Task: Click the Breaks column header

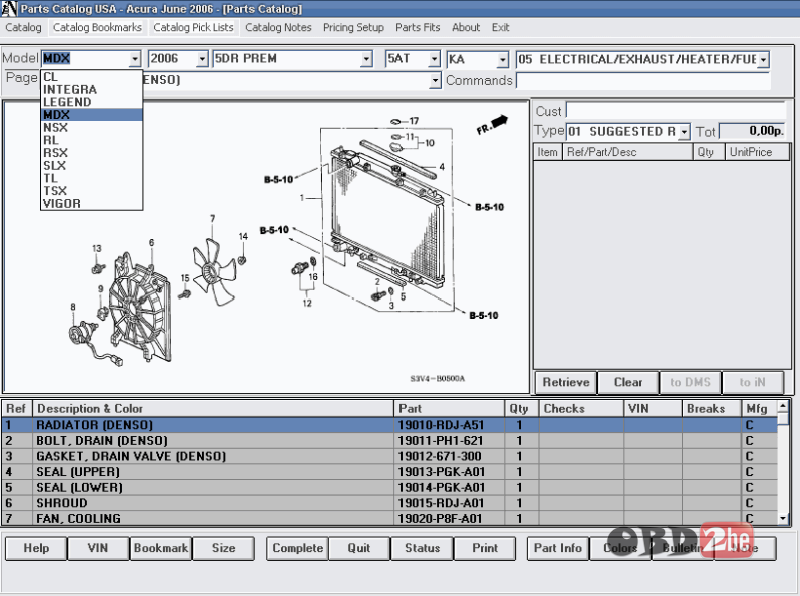Action: click(x=712, y=409)
